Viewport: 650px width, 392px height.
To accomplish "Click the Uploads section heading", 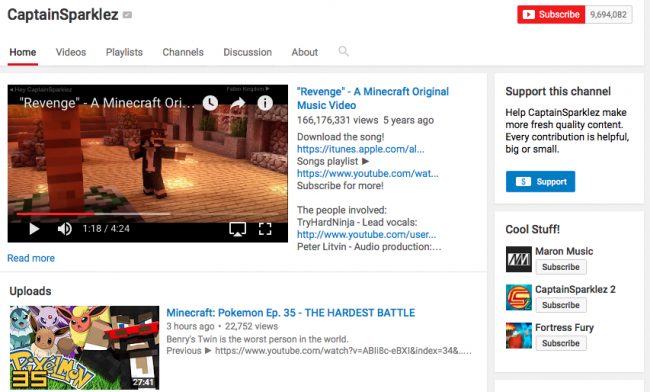I will 30,291.
